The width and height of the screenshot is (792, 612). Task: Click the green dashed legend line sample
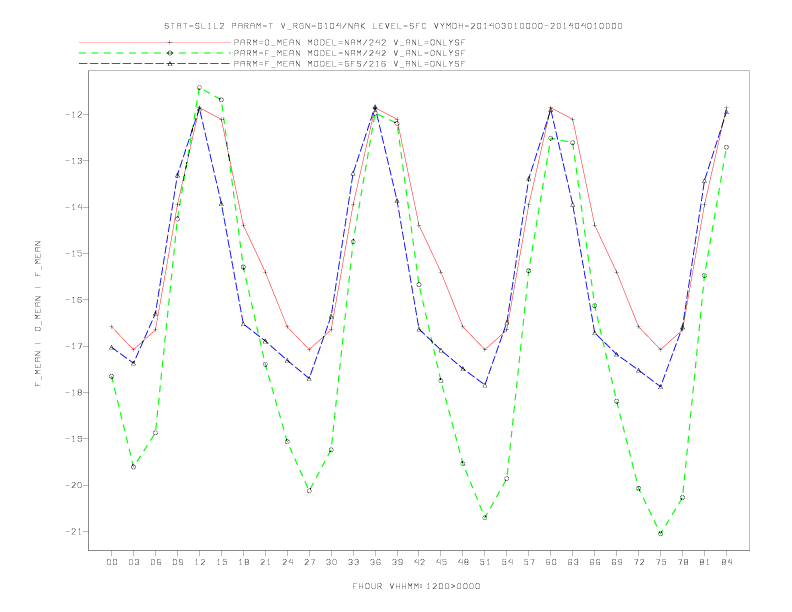pyautogui.click(x=155, y=53)
